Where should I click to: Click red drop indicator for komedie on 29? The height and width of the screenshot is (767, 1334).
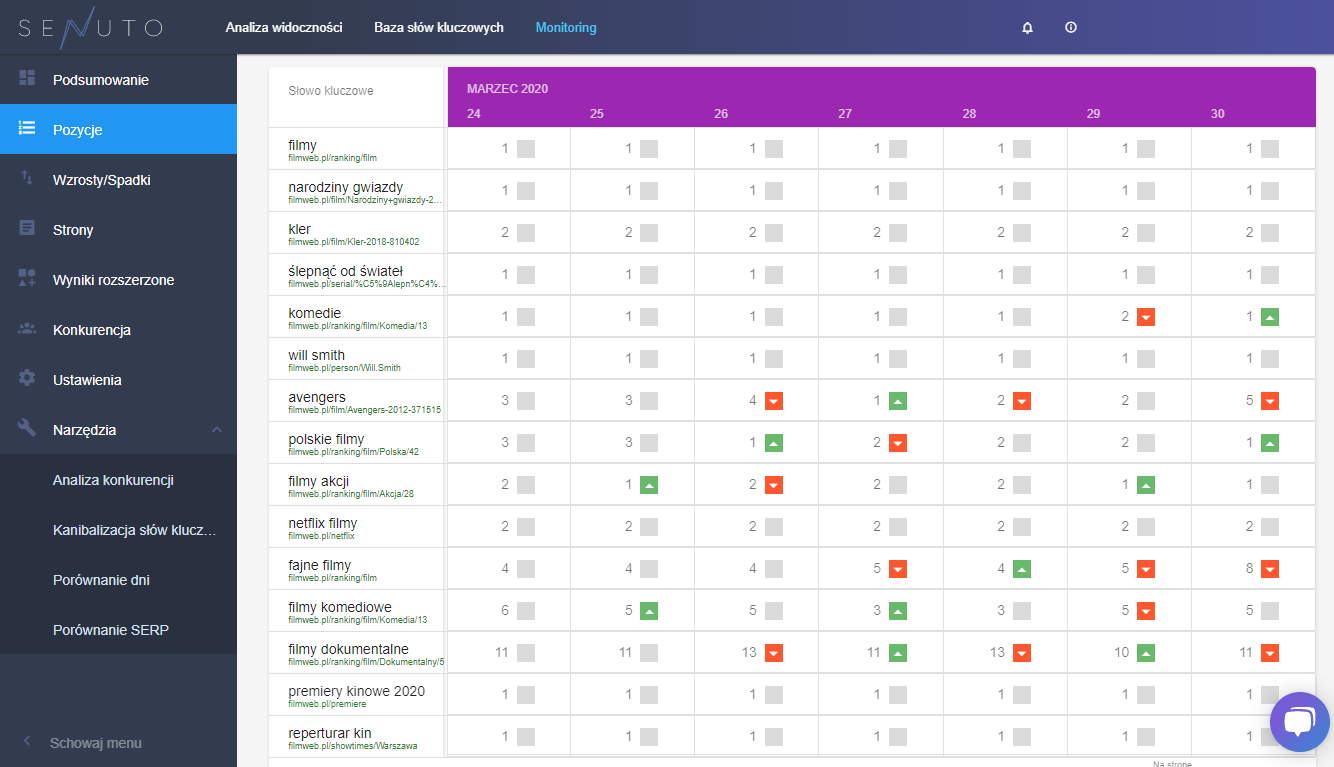click(1146, 317)
